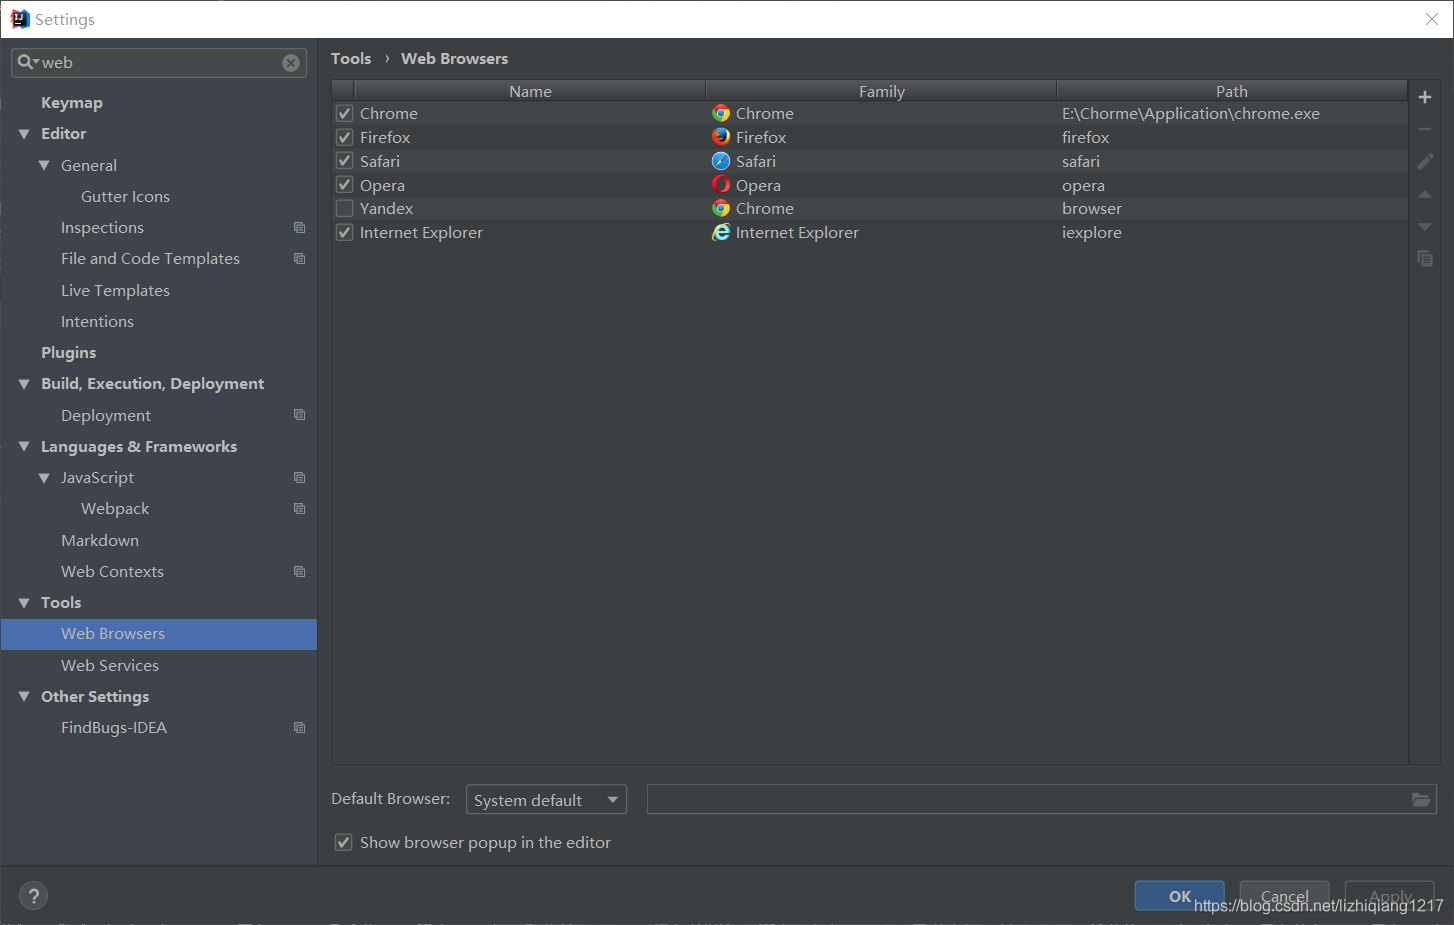Viewport: 1454px width, 925px height.
Task: Click the project-level icon beside FindBugs-IDEA
Action: coord(299,728)
